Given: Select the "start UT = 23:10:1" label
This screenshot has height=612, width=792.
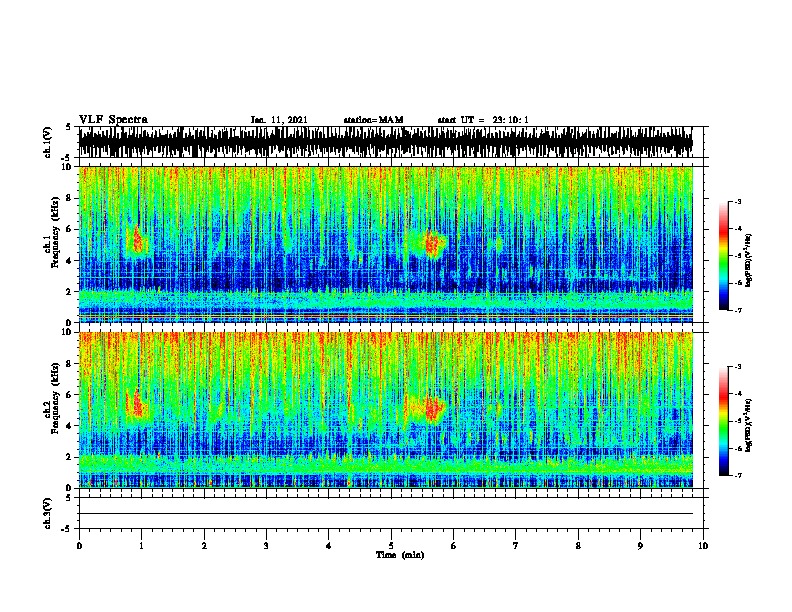Looking at the screenshot, I should pos(483,120).
